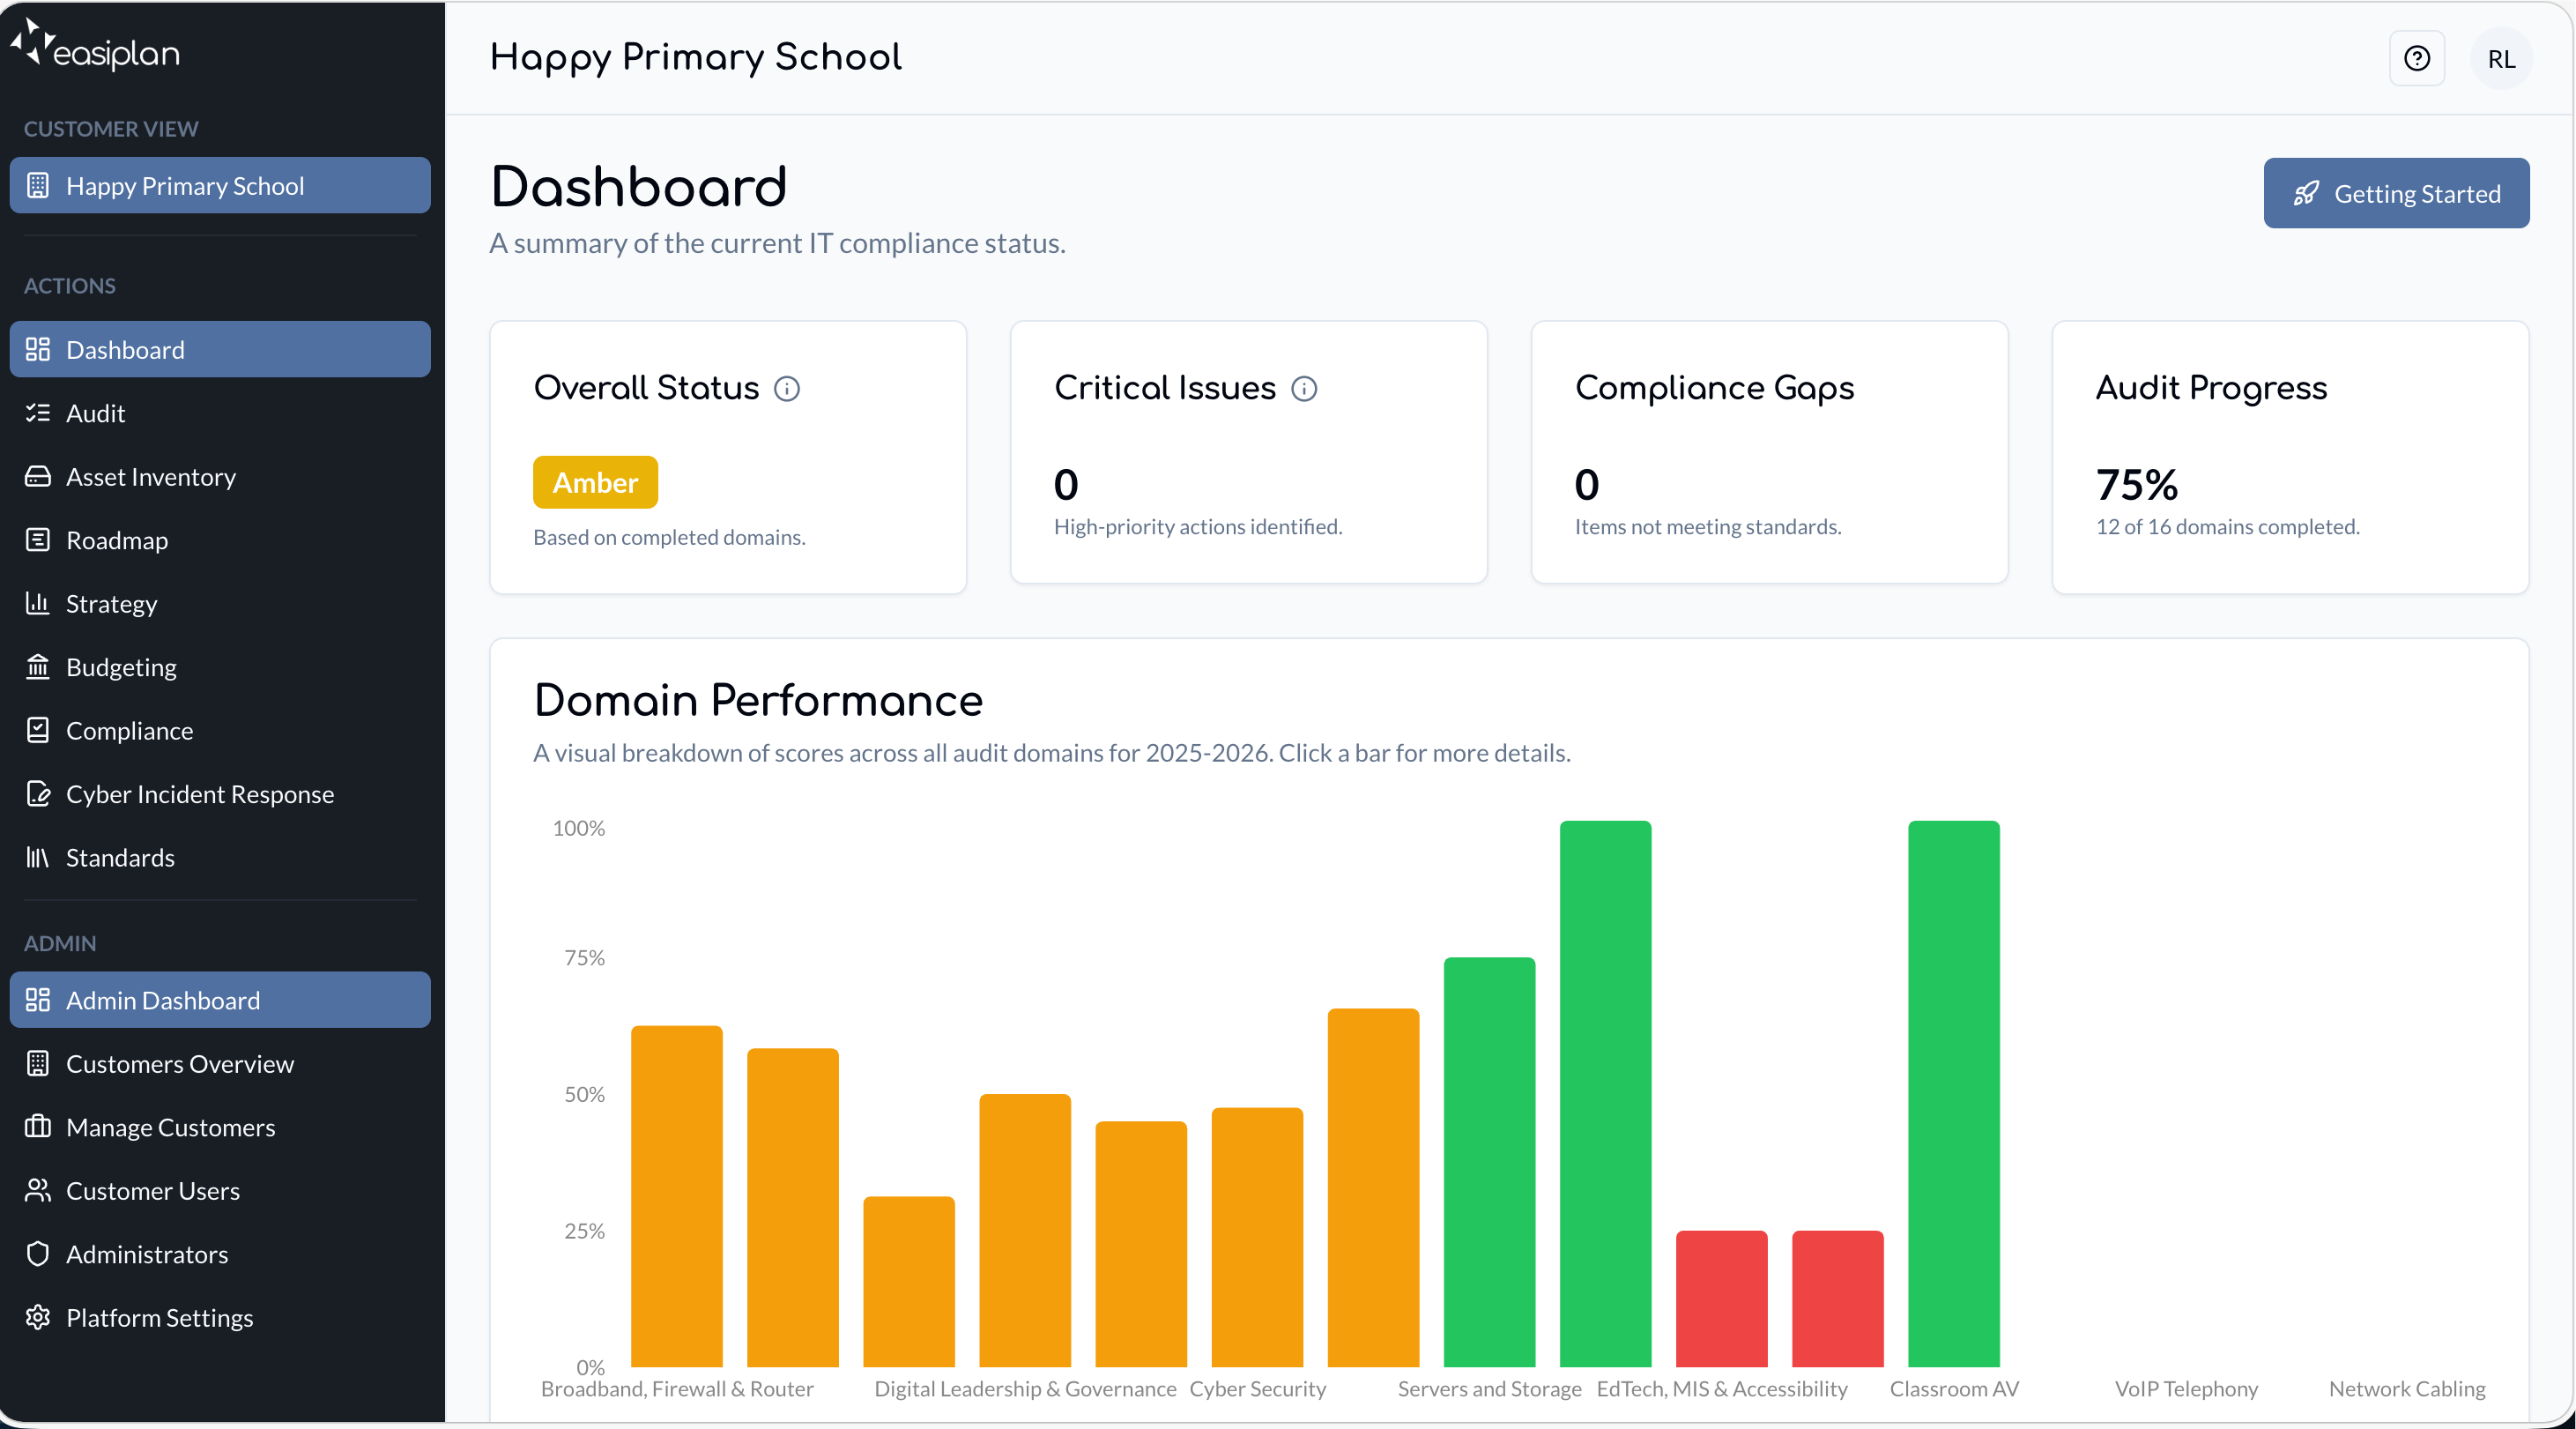Click the Critical Issues card title

coord(1165,388)
